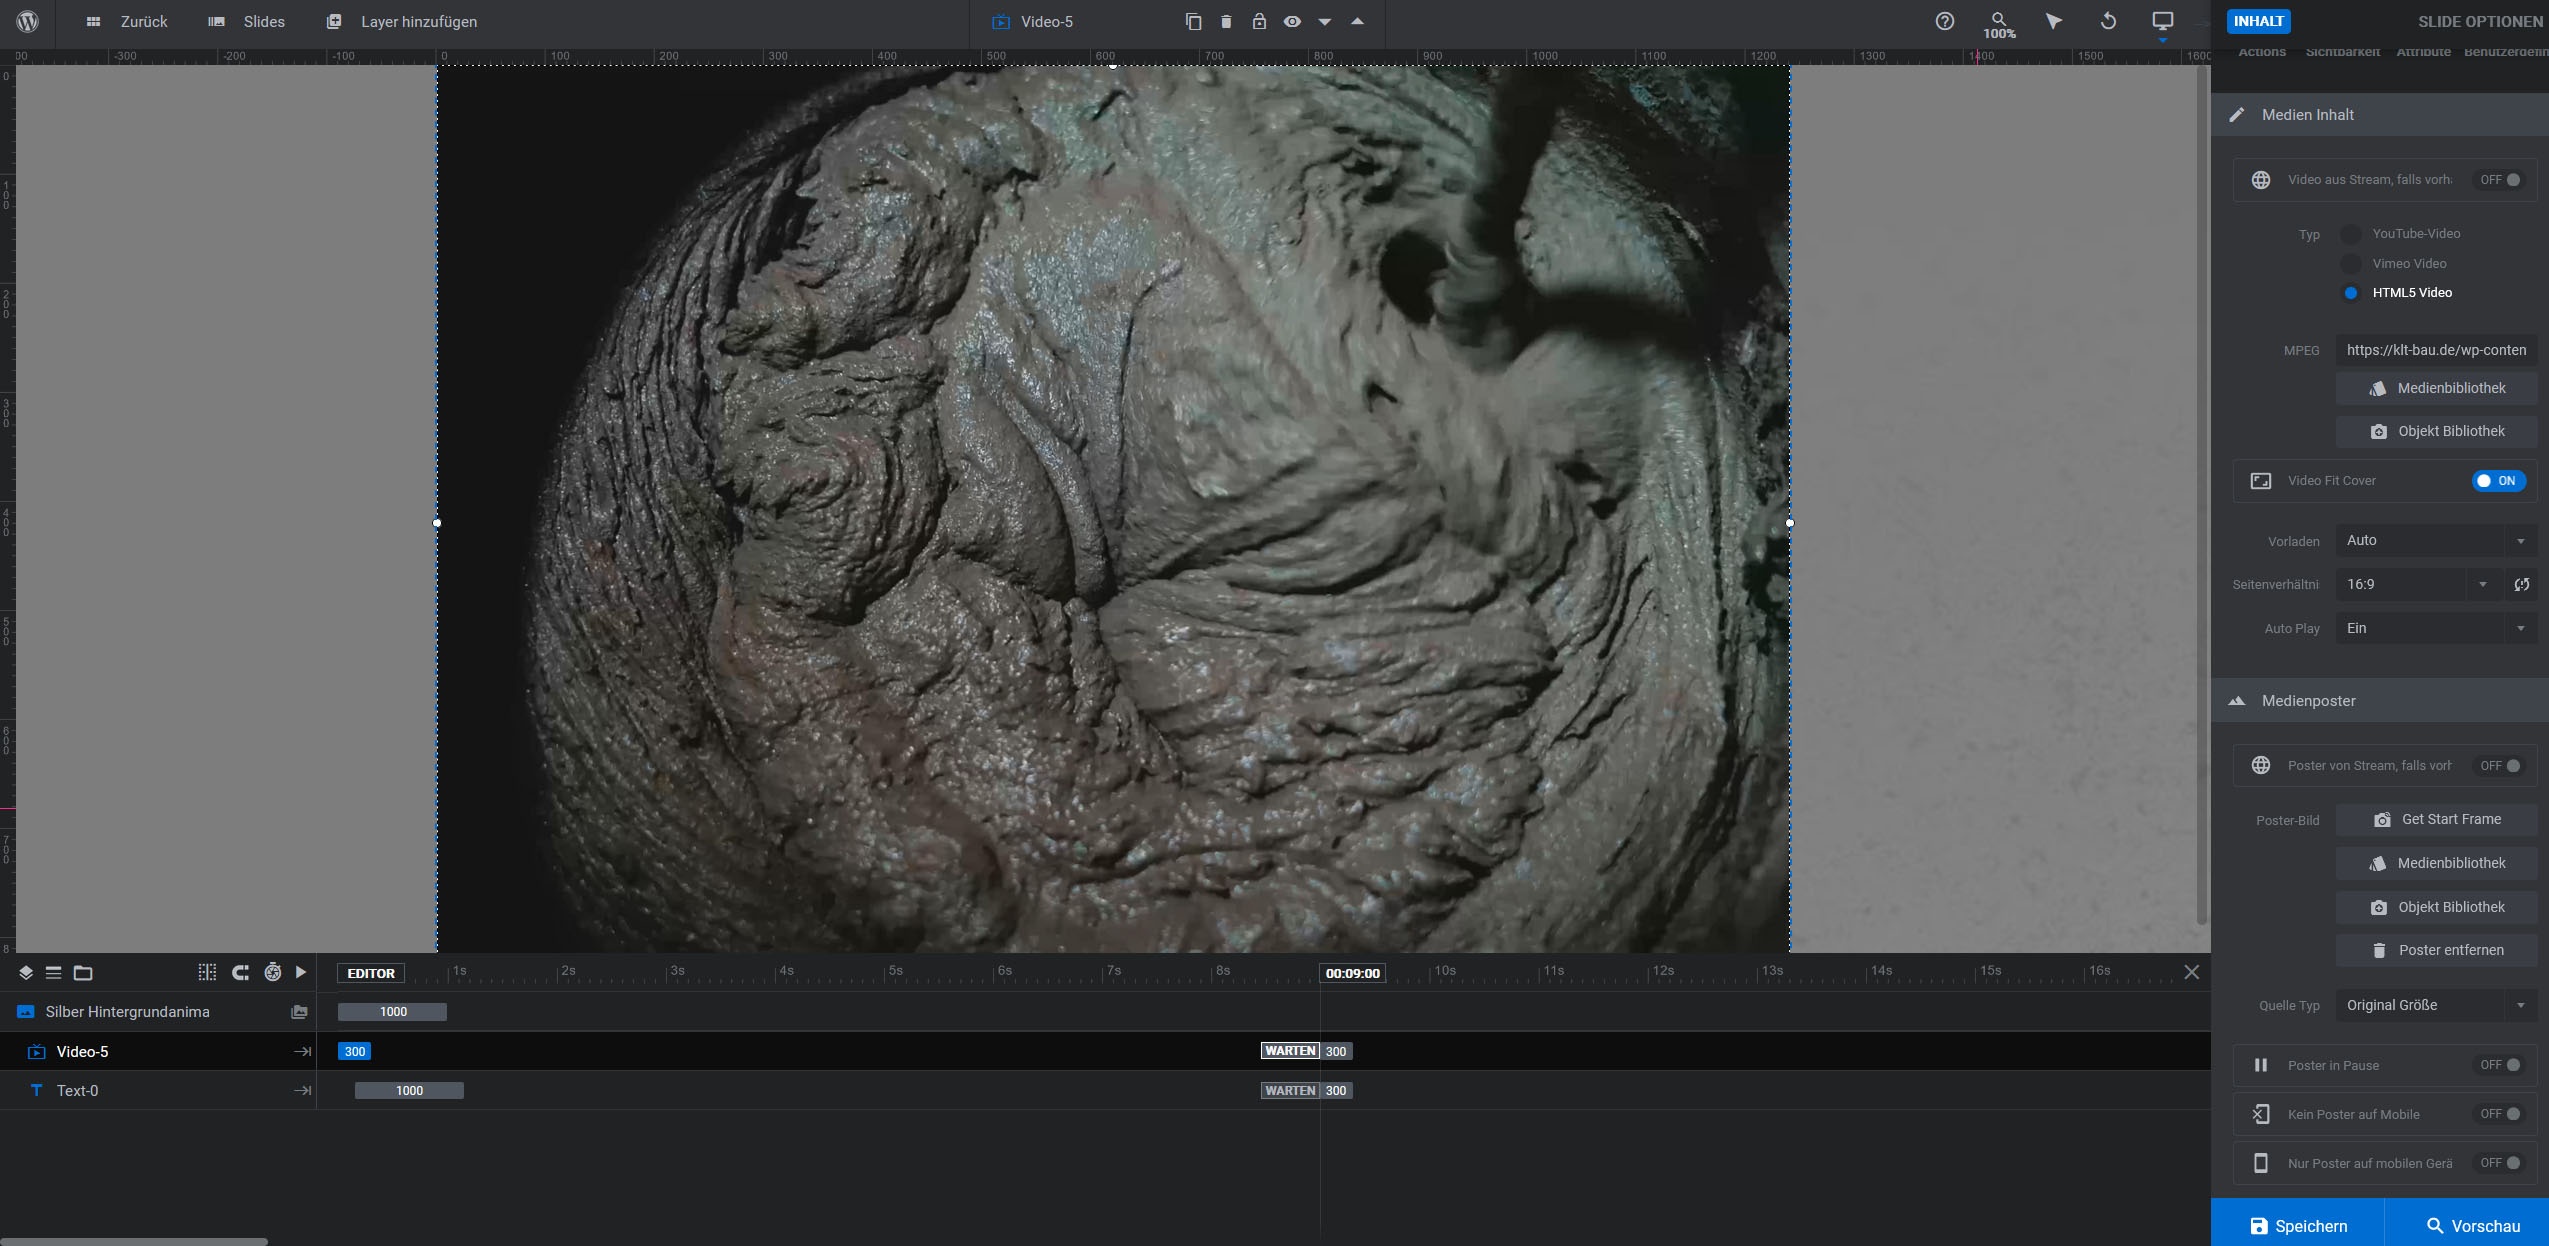
Task: Toggle Video aus Stream option
Action: (2499, 180)
